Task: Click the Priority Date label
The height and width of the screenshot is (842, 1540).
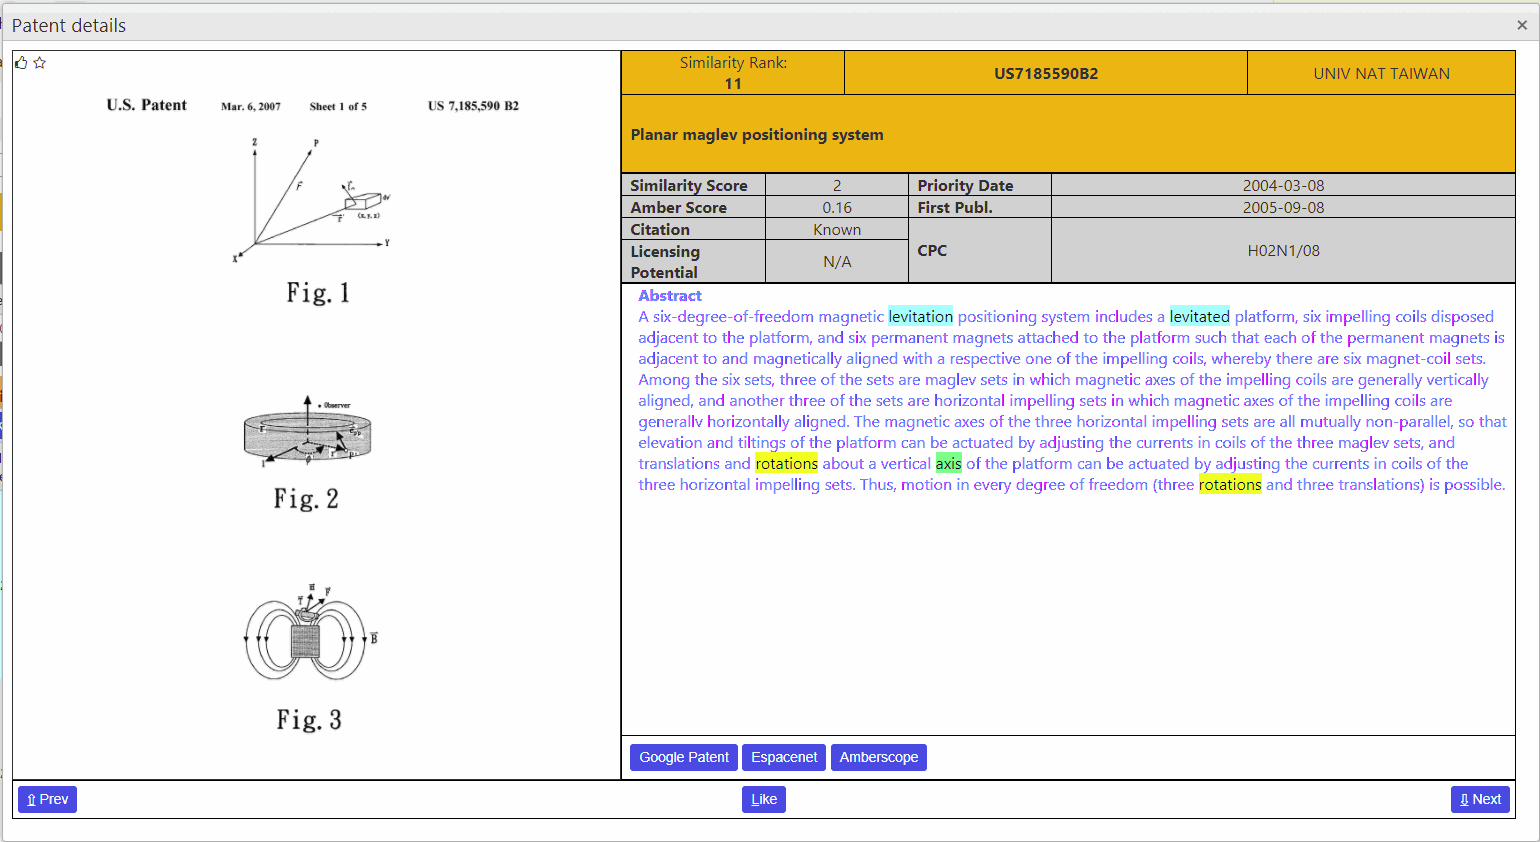Action: point(965,185)
